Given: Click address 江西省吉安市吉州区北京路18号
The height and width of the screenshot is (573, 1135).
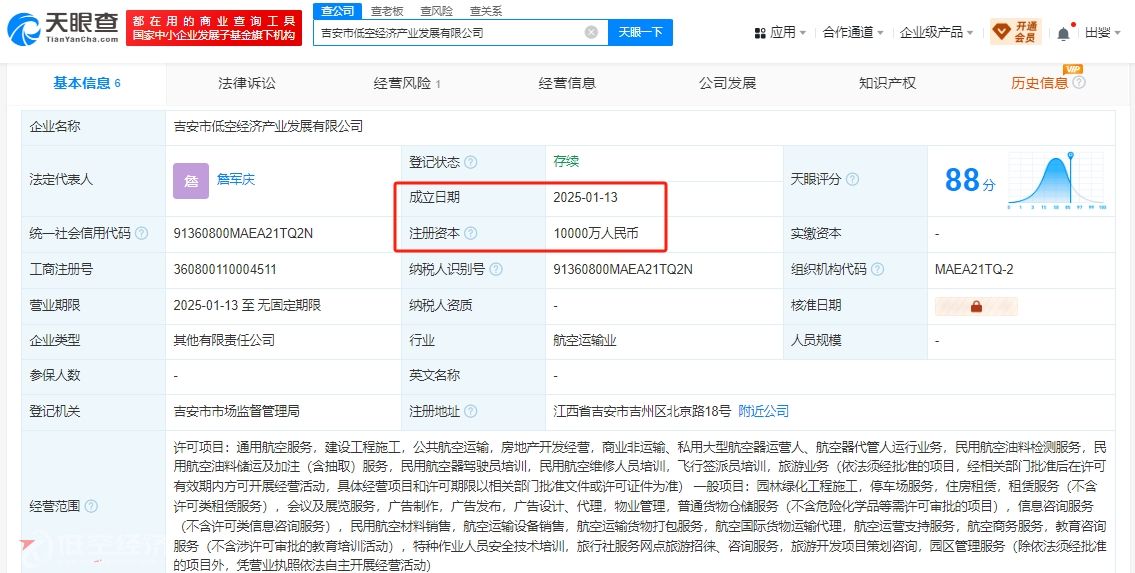Looking at the screenshot, I should coord(642,412).
